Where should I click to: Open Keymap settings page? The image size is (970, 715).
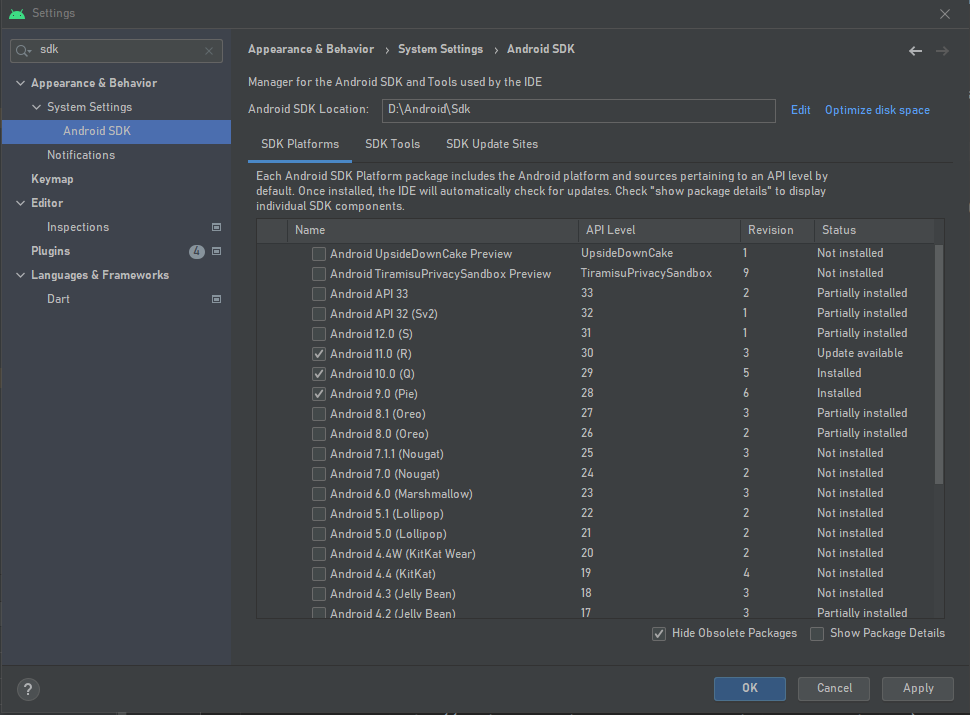point(52,179)
